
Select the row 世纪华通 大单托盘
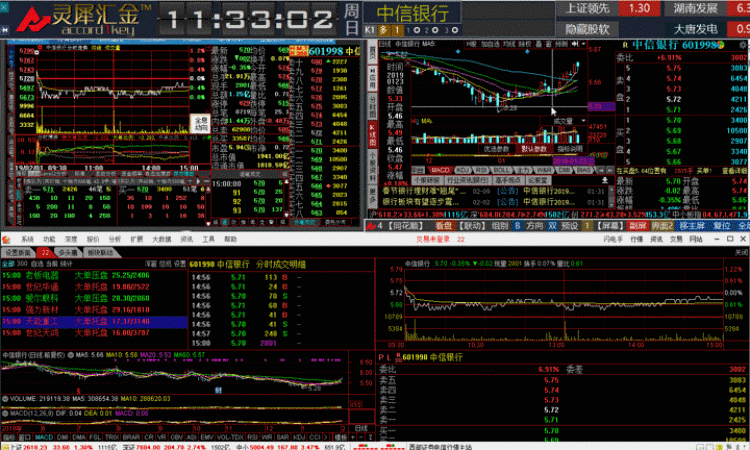(94, 287)
